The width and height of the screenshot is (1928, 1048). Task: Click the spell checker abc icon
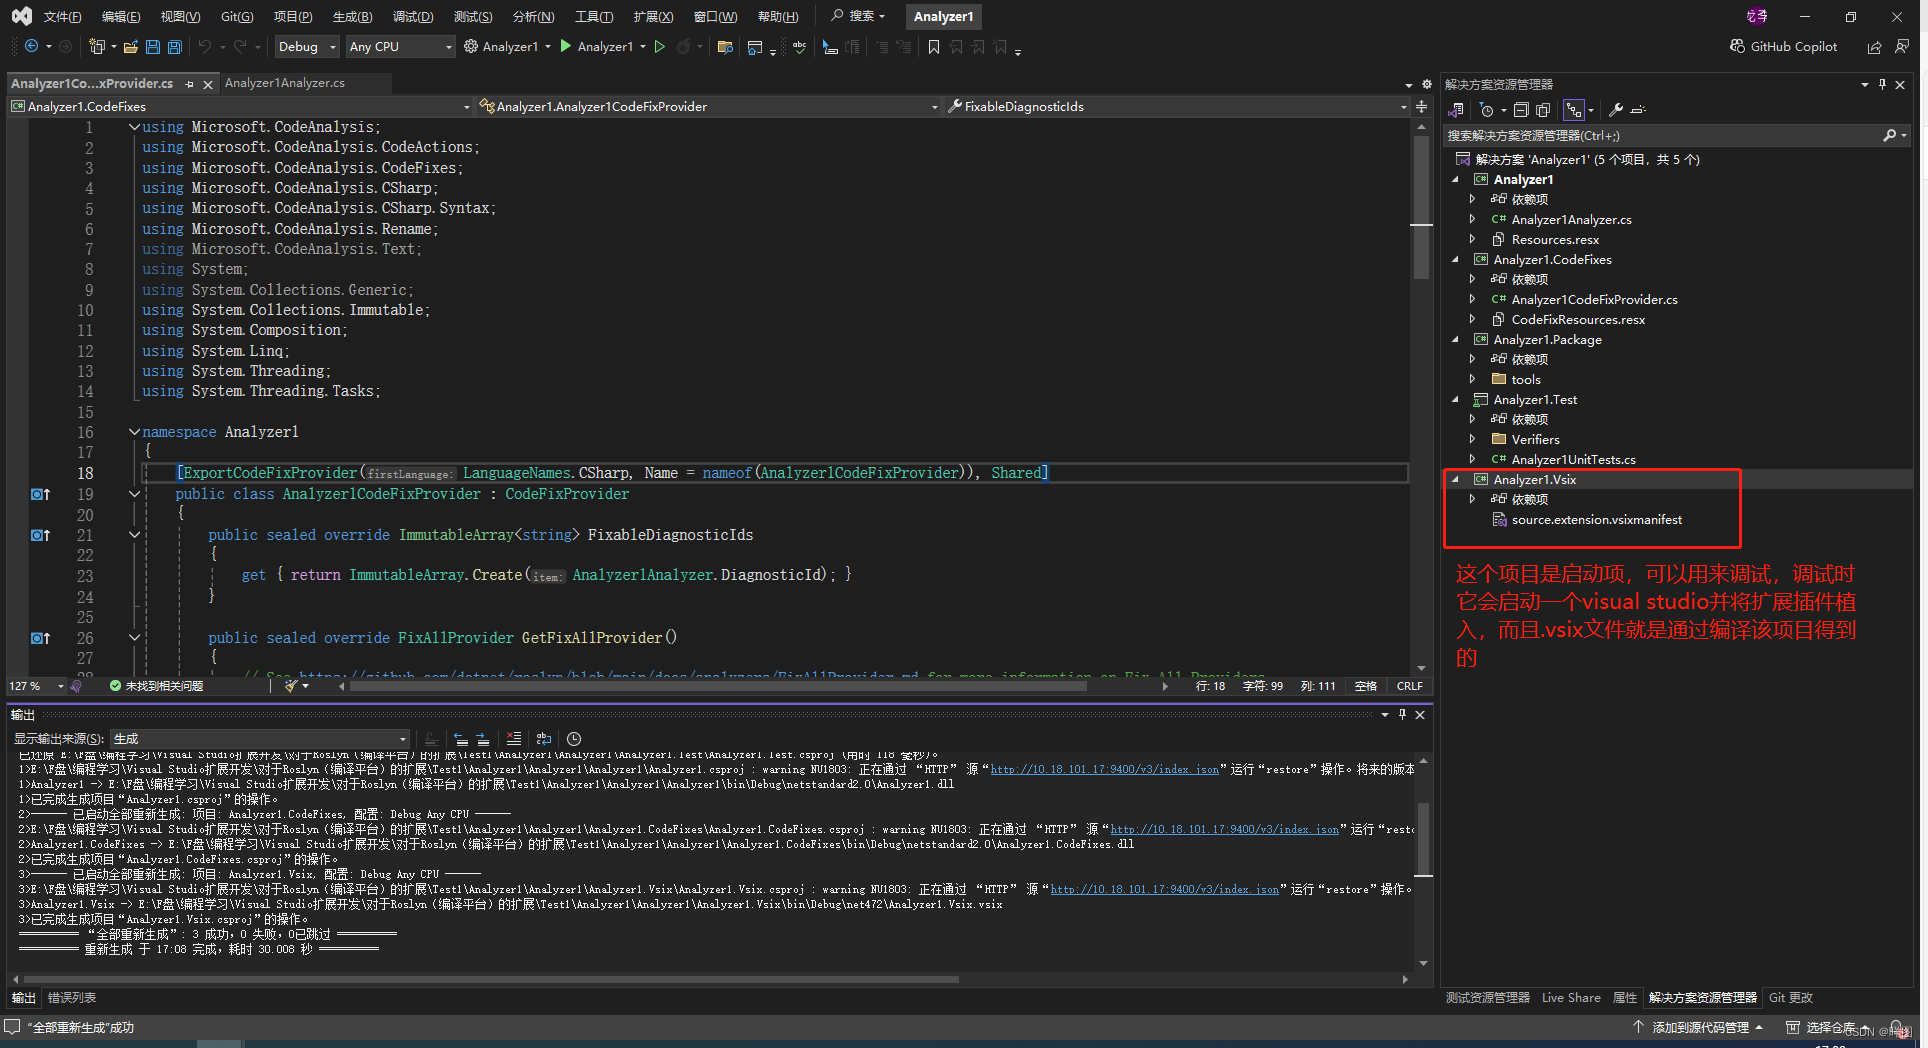[799, 46]
